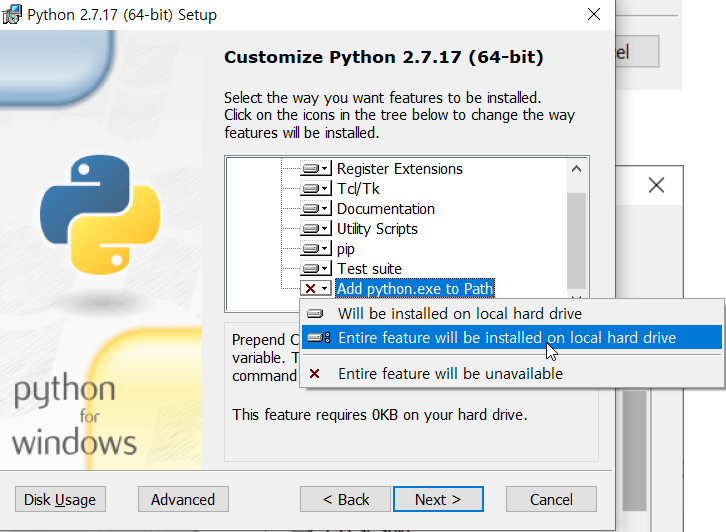
Task: Select the Test suite tree row
Action: coord(369,269)
